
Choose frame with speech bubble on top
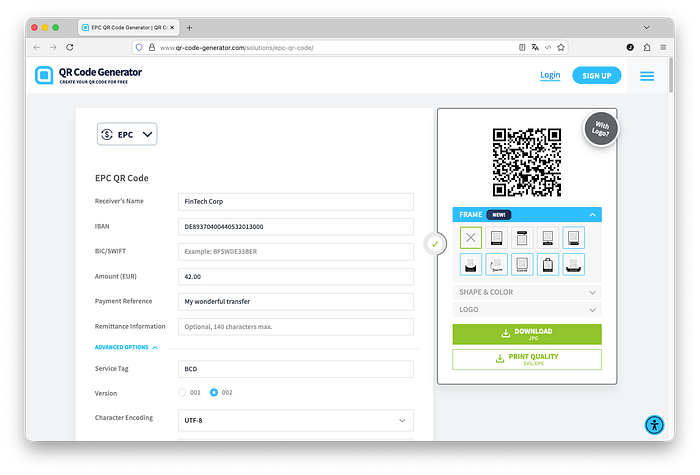(x=522, y=238)
